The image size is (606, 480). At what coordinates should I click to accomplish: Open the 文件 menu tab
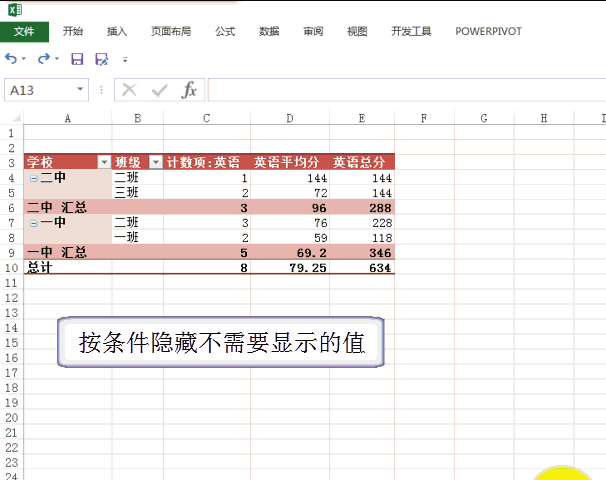(x=24, y=31)
